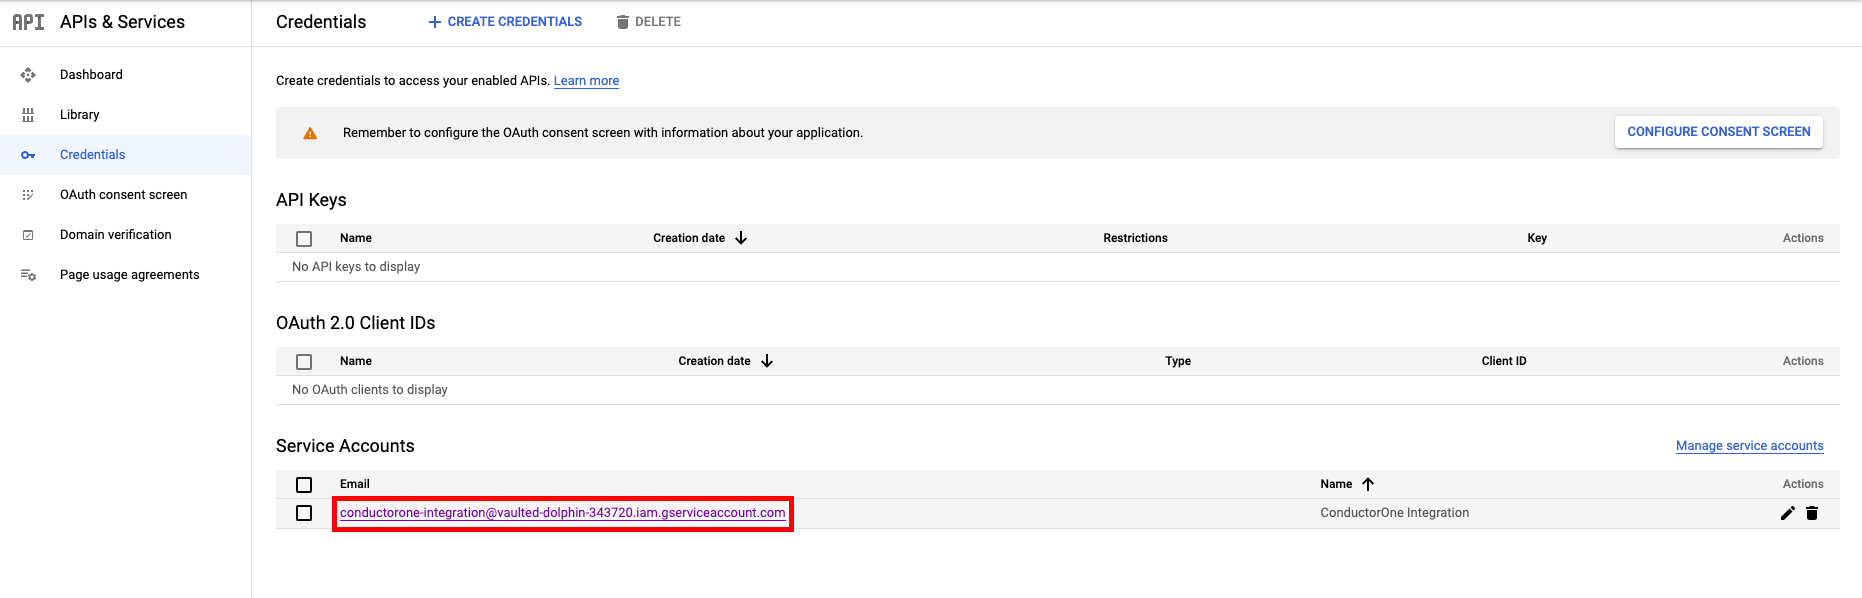Click the Credentials page title
Screen dimensions: 1862x598
(x=321, y=22)
